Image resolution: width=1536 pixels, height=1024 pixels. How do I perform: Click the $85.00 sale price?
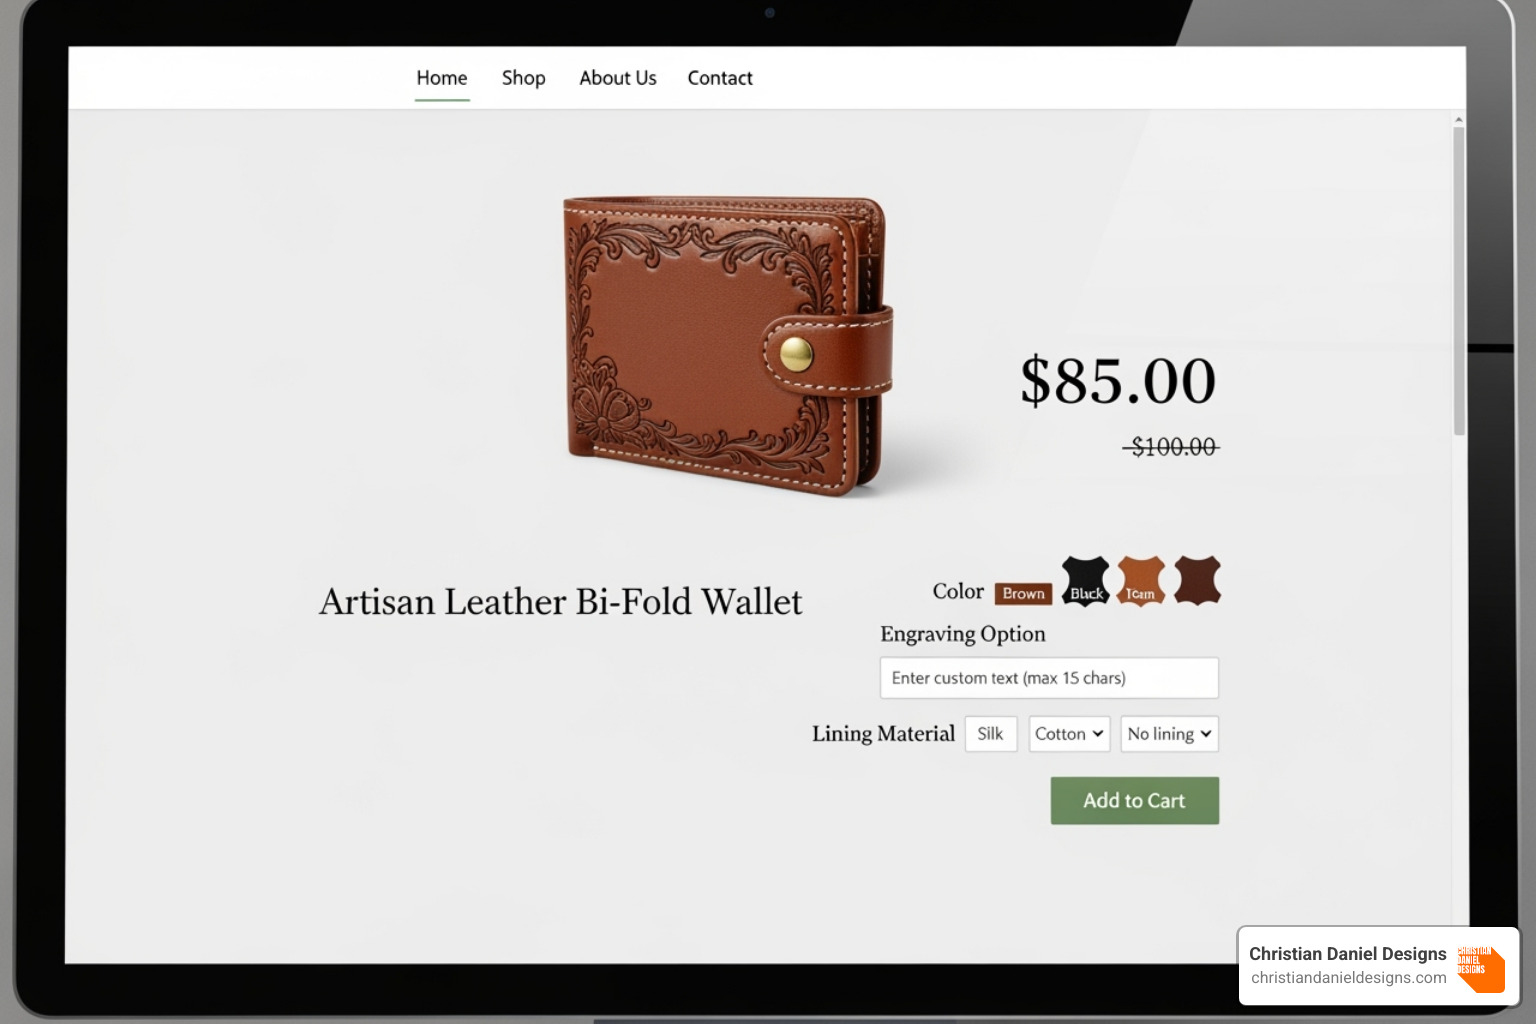pos(1118,381)
